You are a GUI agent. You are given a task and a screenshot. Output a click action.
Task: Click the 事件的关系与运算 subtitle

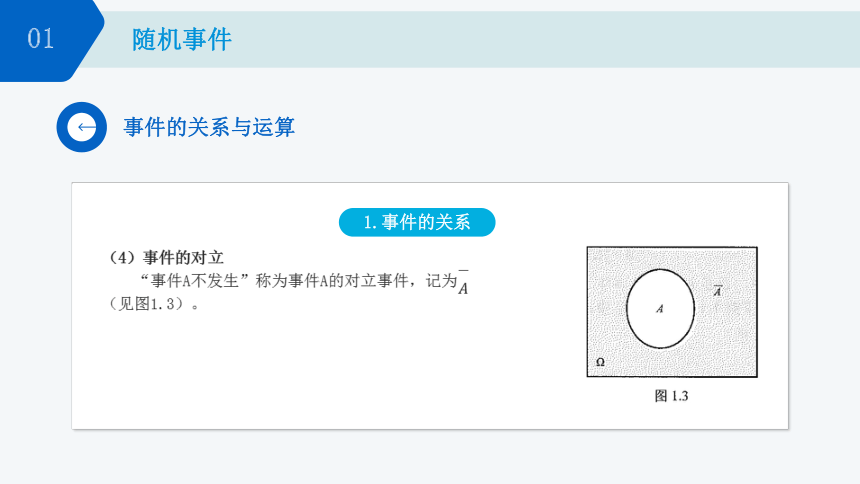click(209, 127)
